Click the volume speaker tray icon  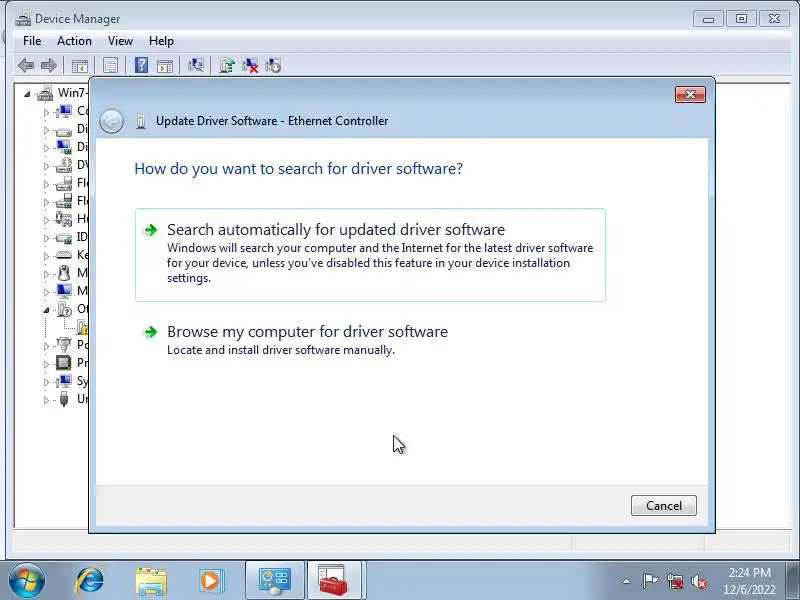point(698,581)
